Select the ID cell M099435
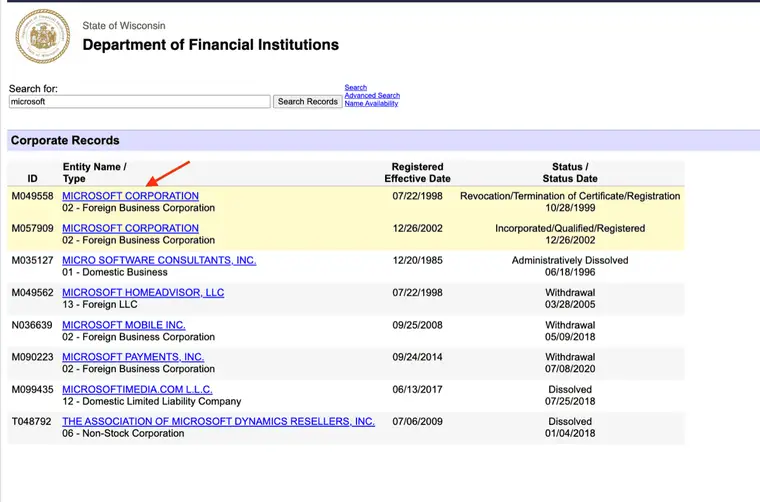 point(32,390)
